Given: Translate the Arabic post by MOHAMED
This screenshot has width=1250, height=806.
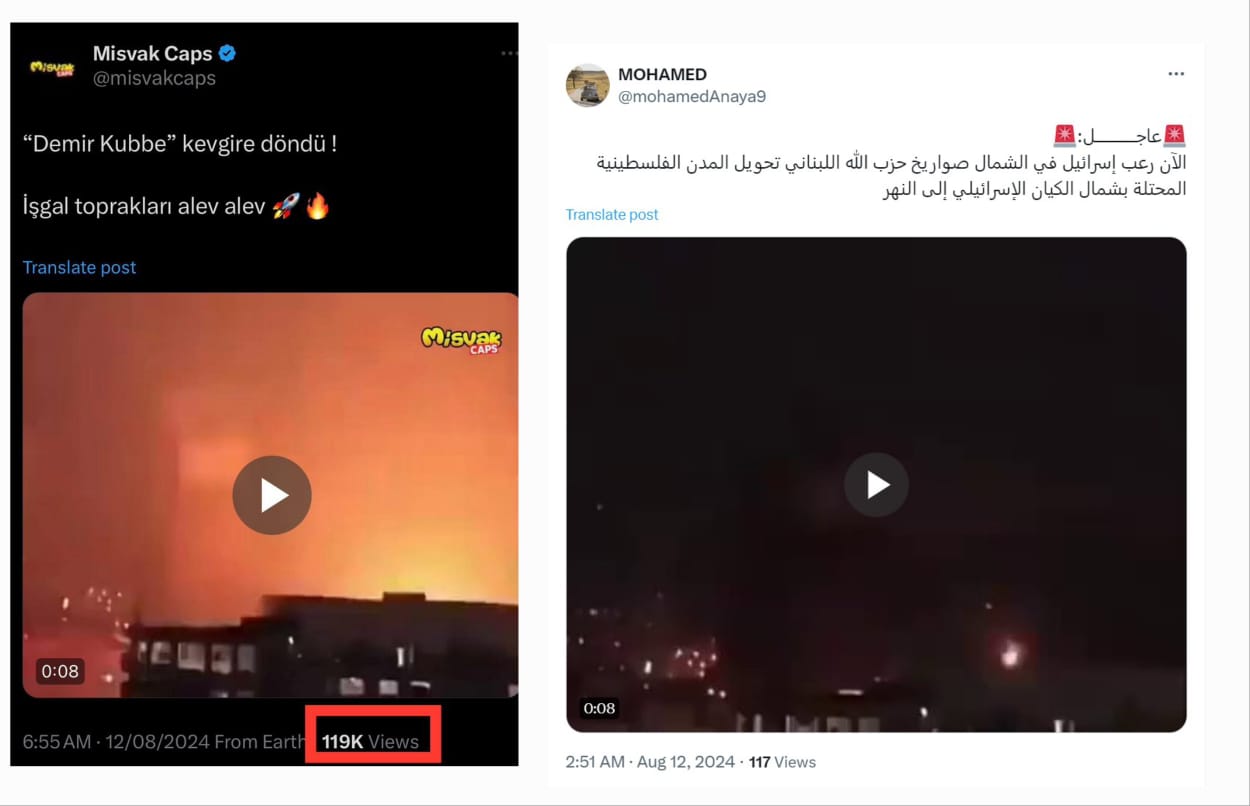Looking at the screenshot, I should 612,214.
